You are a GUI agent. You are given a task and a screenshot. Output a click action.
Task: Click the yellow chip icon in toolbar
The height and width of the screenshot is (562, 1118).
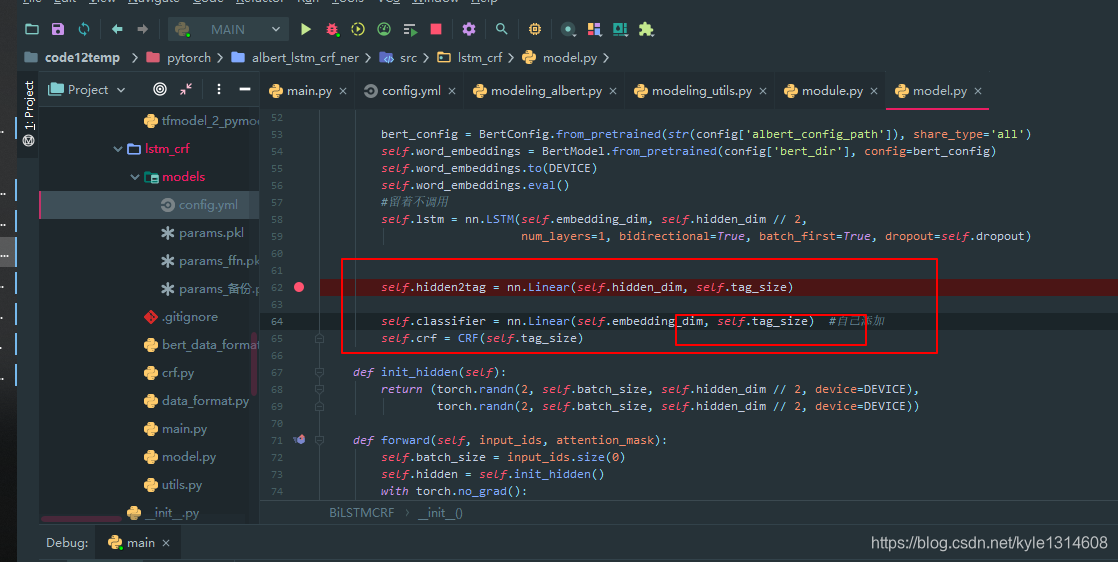[535, 29]
